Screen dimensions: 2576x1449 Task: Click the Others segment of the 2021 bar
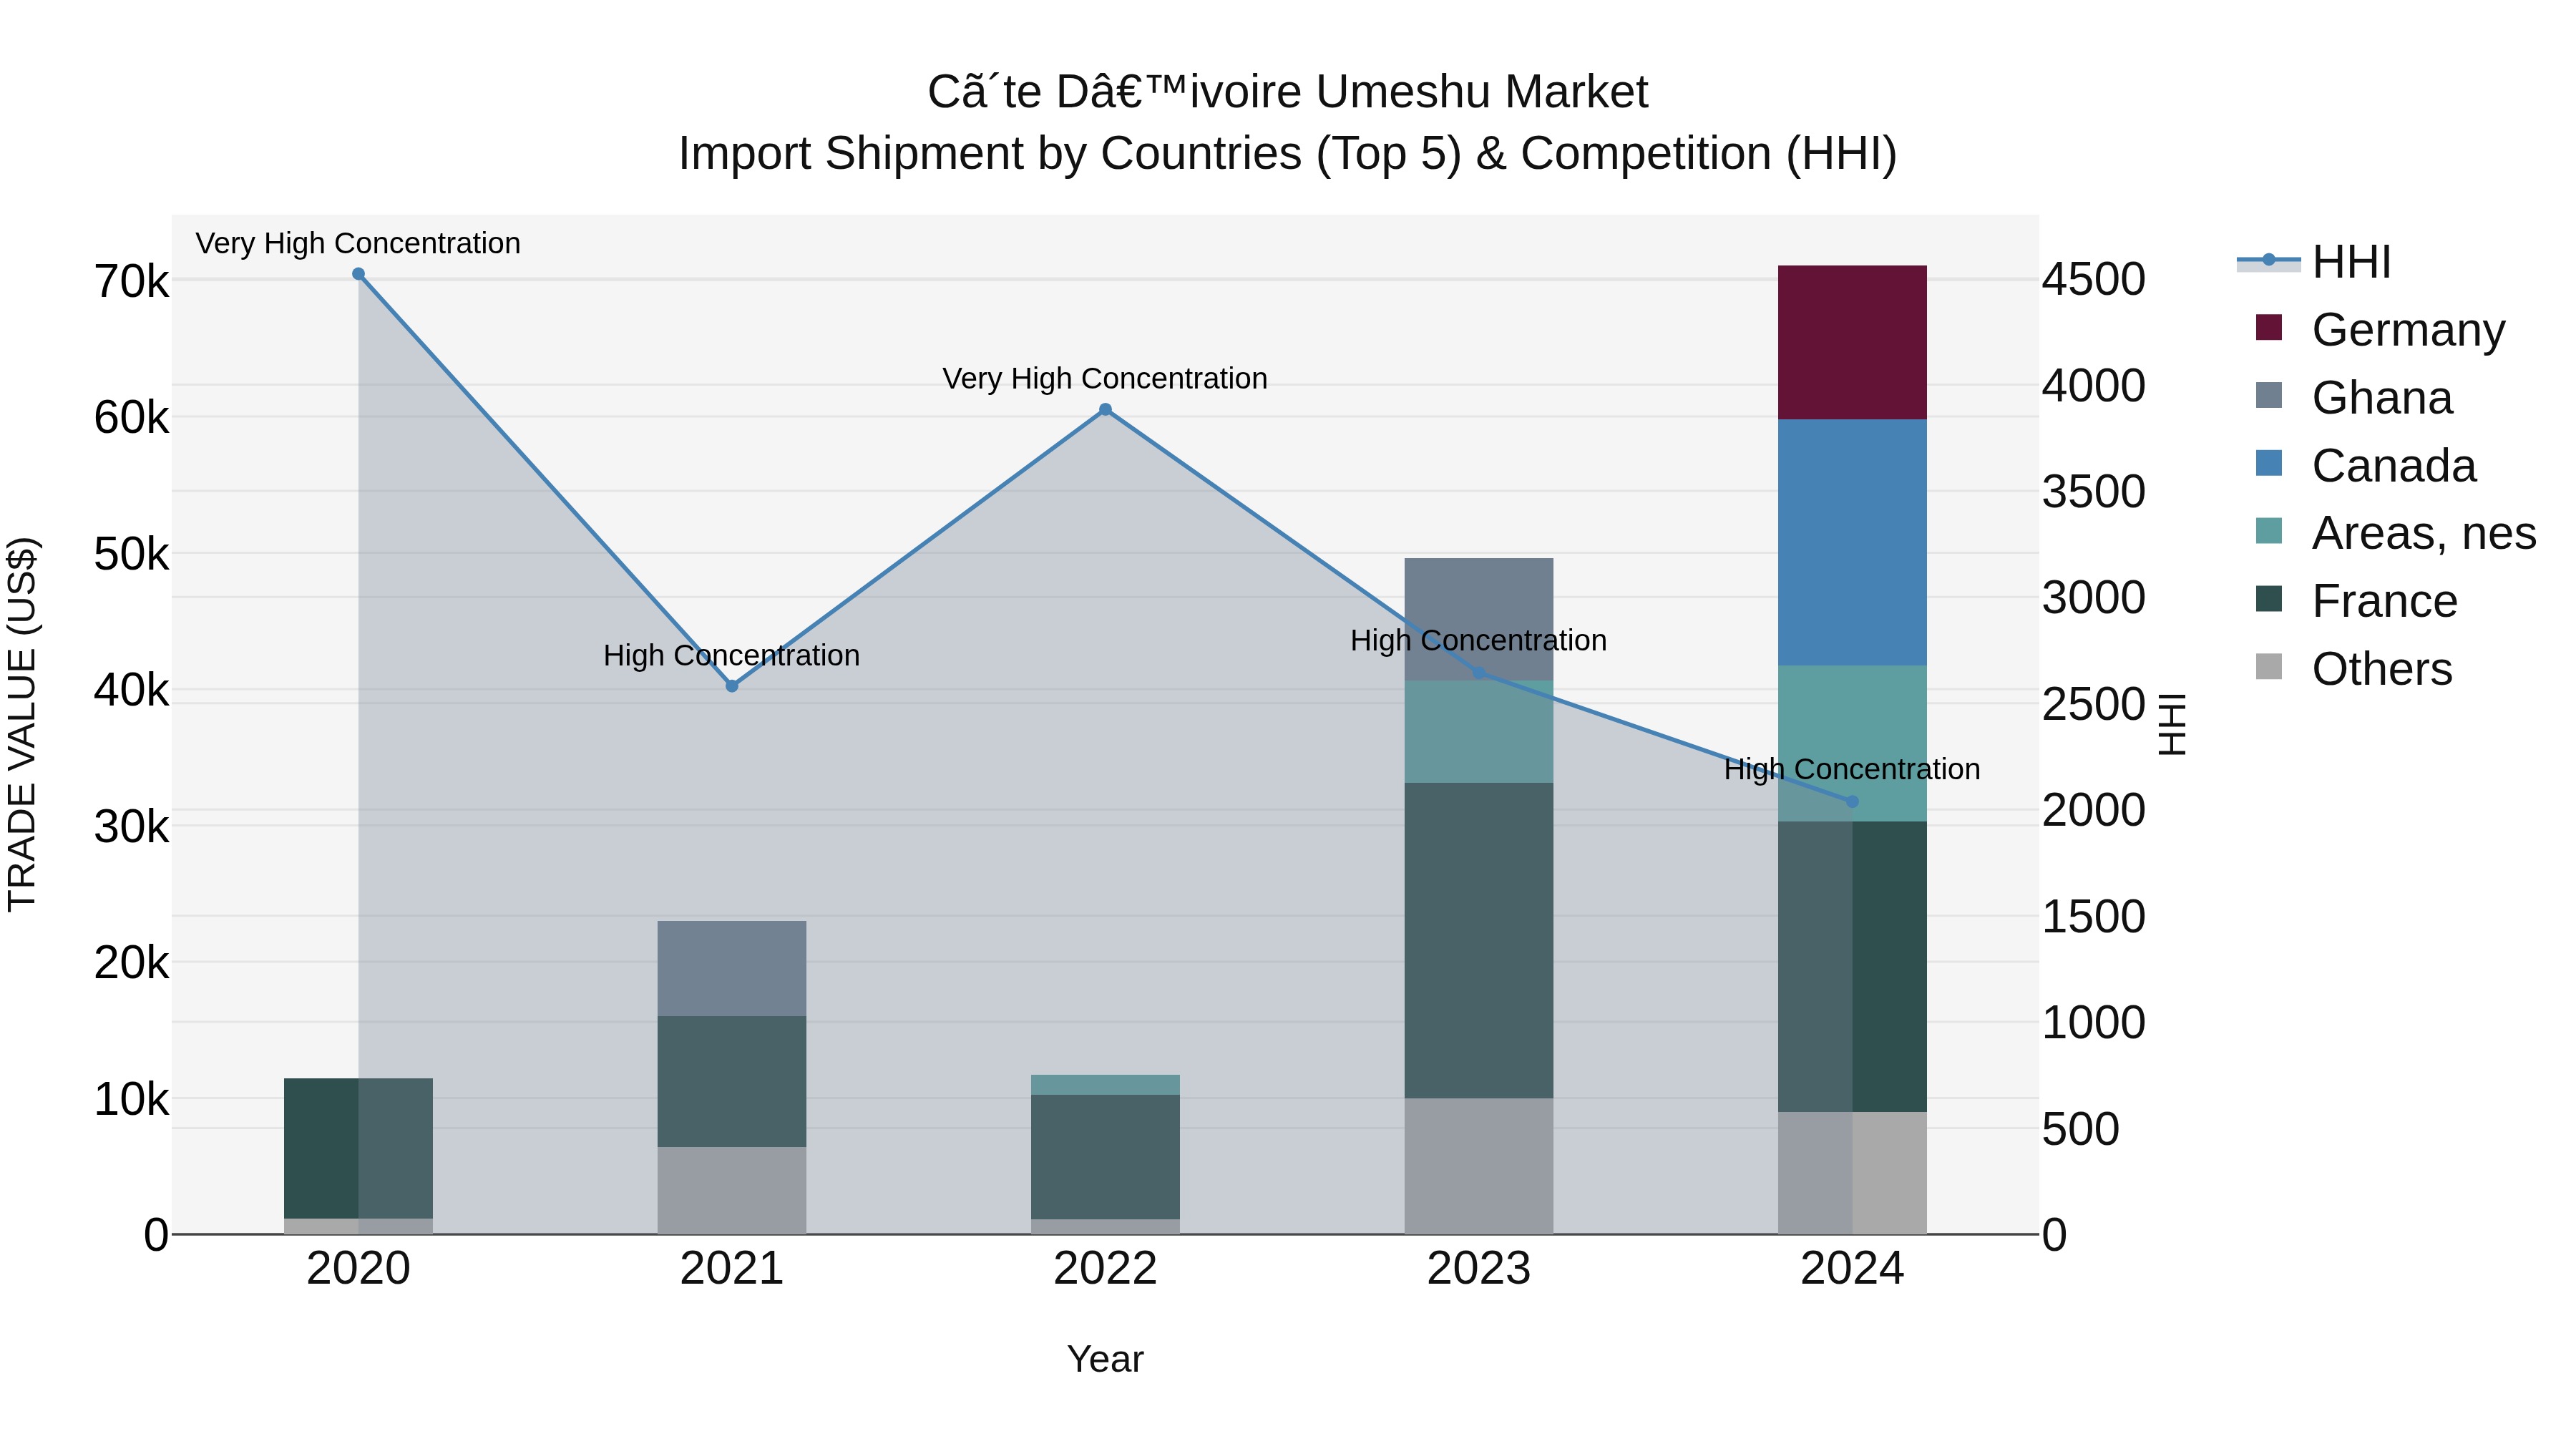(732, 1190)
